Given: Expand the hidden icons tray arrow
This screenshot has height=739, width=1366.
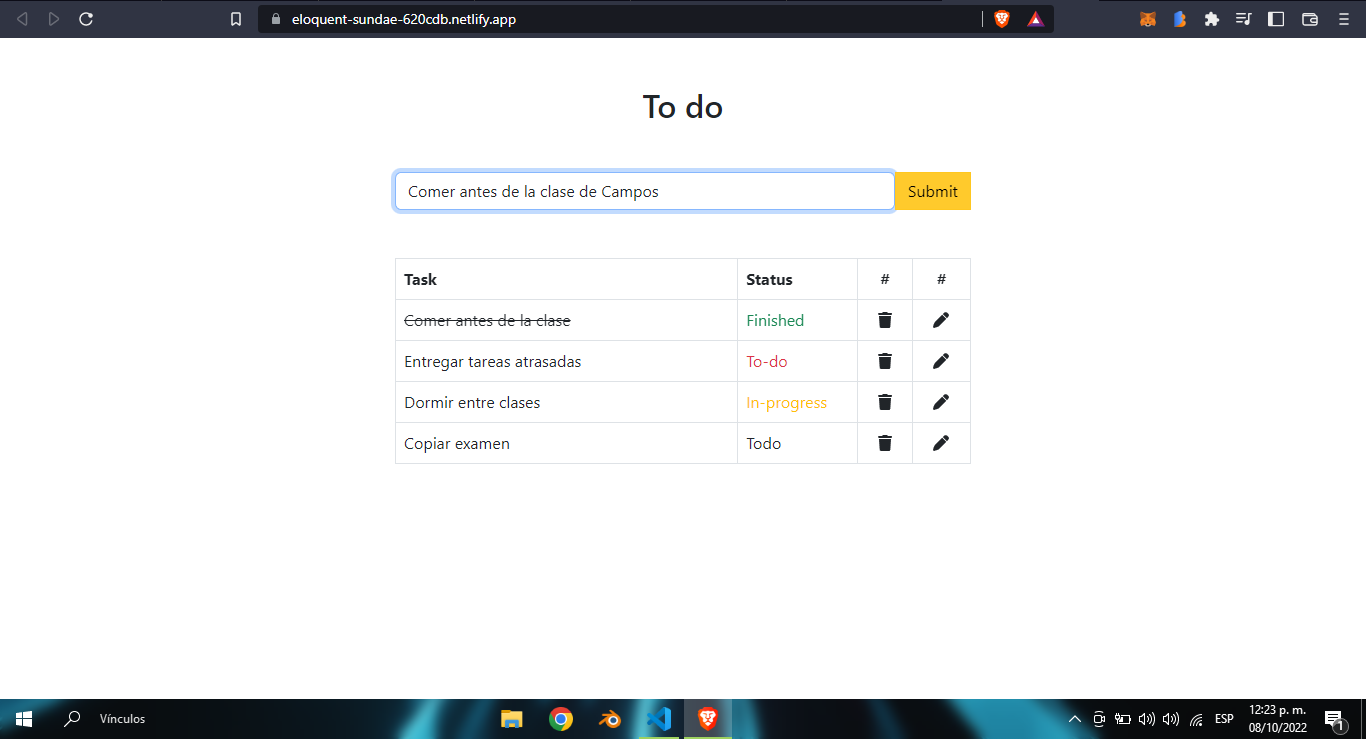Looking at the screenshot, I should 1074,718.
